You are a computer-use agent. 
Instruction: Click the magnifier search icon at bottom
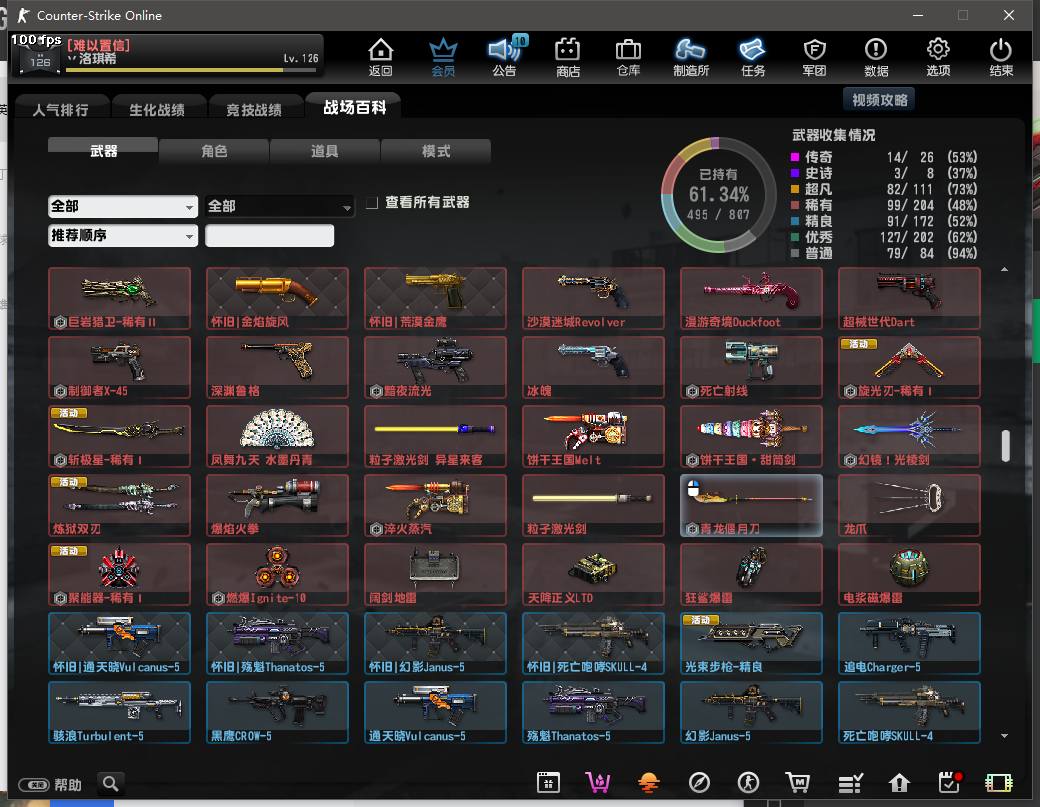click(111, 784)
